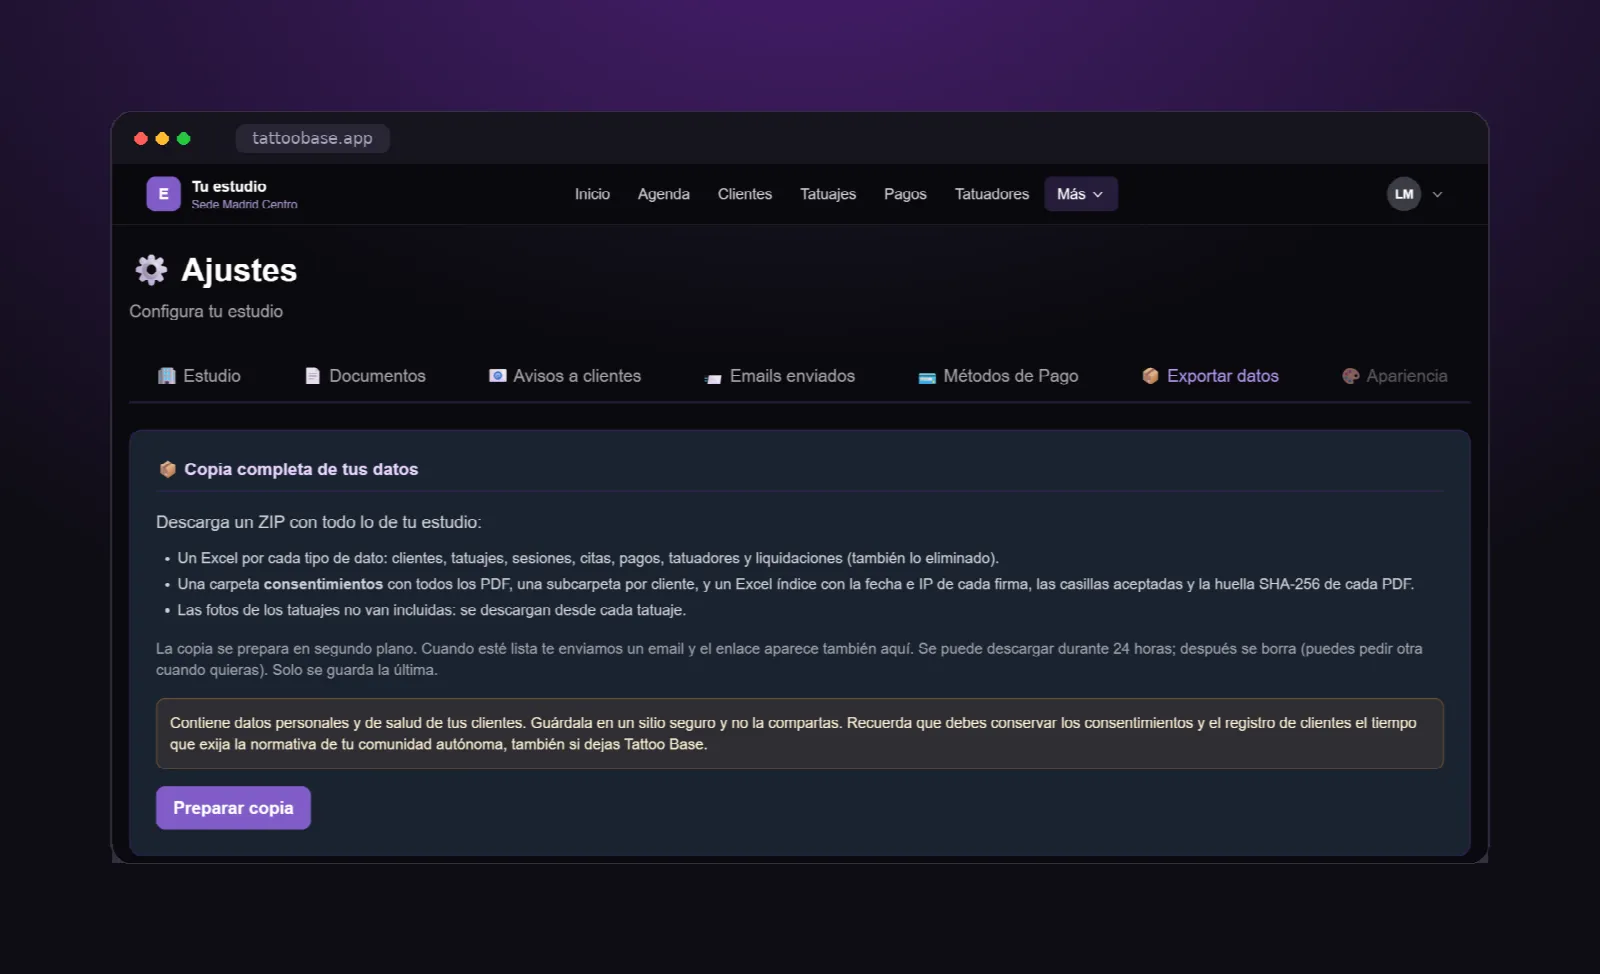The image size is (1600, 974).
Task: Select the Emails enviados tab
Action: point(779,376)
